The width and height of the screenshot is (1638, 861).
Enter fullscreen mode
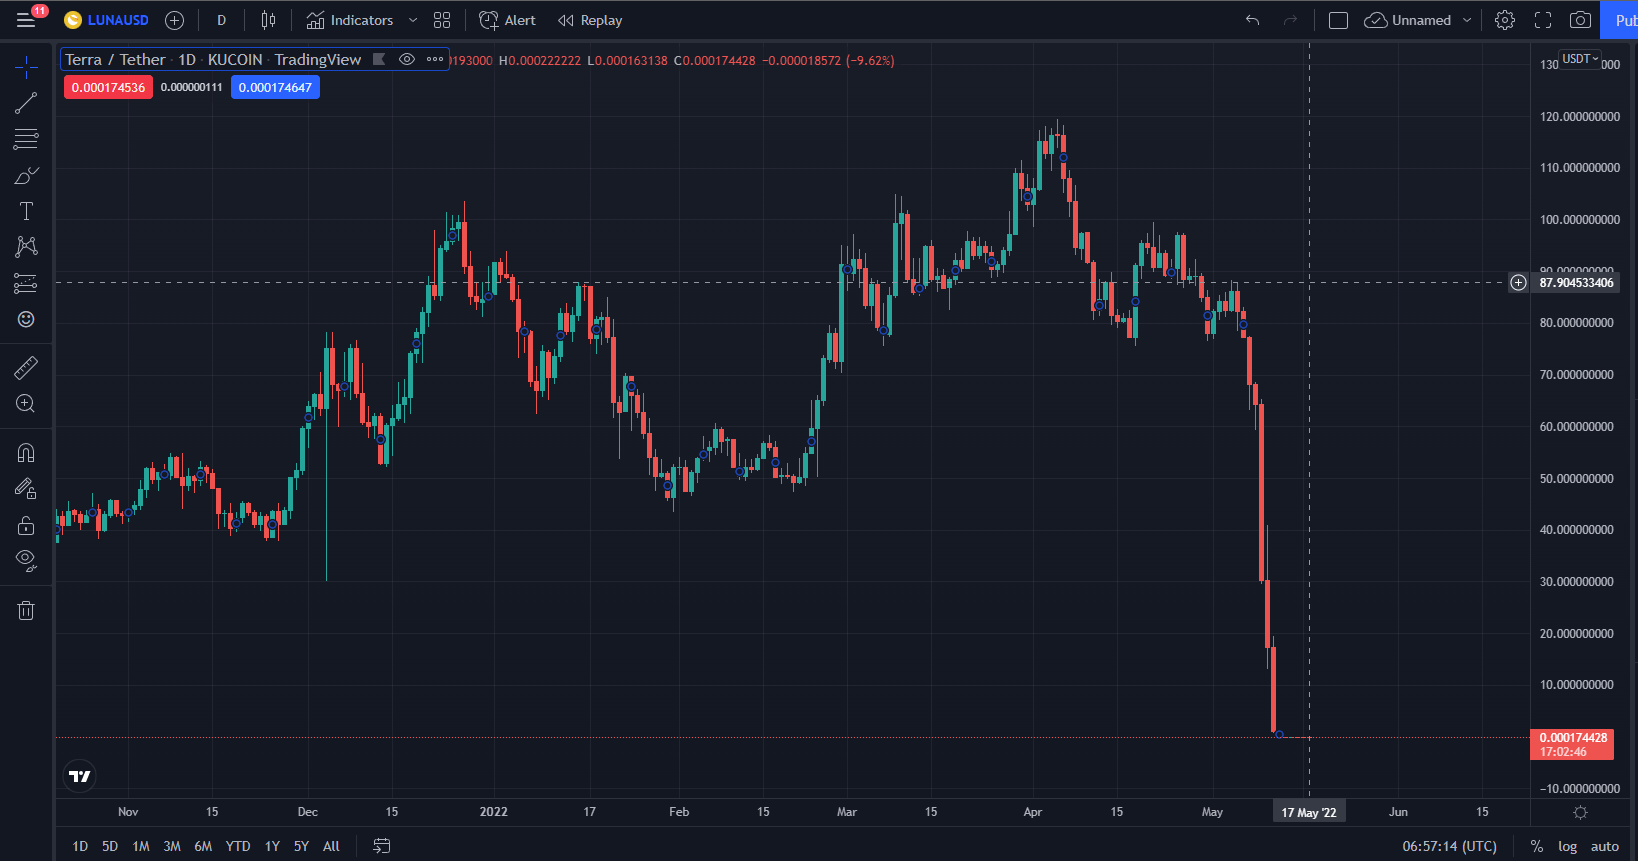pyautogui.click(x=1542, y=20)
